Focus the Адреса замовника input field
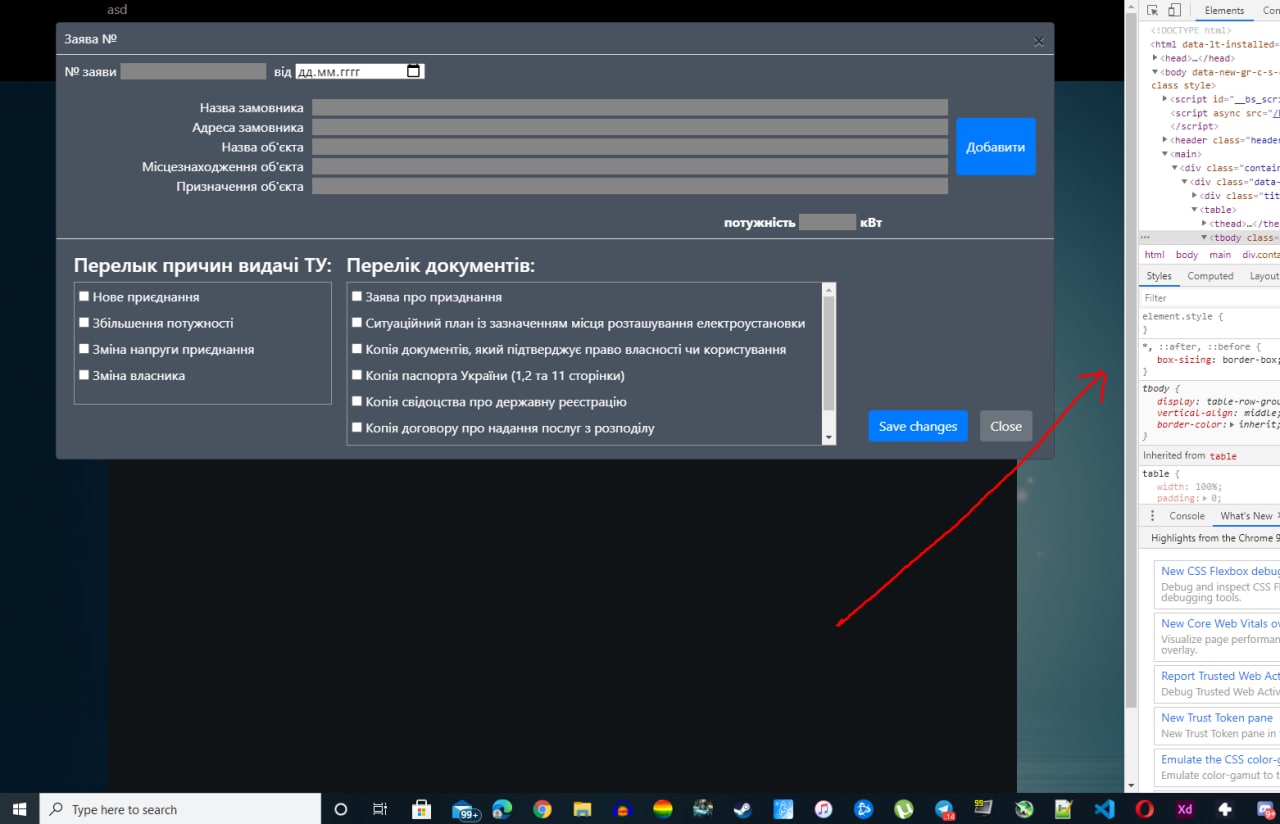Image resolution: width=1280 pixels, height=824 pixels. 630,127
